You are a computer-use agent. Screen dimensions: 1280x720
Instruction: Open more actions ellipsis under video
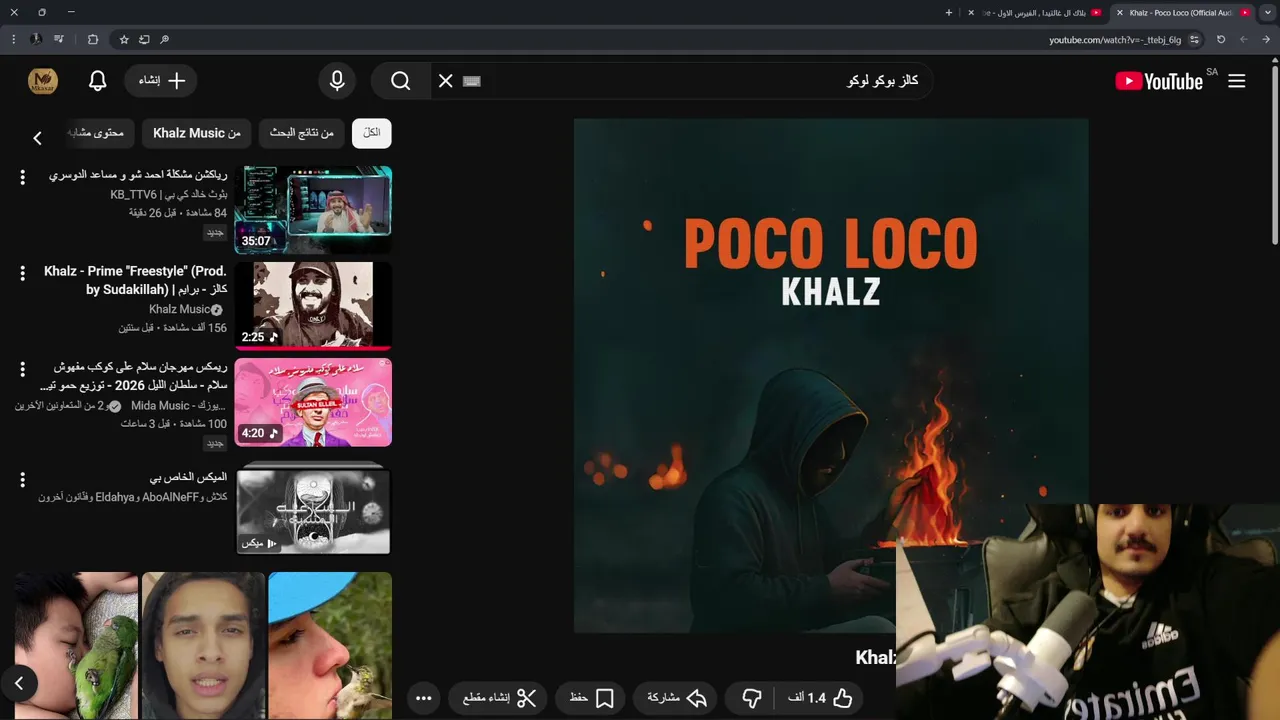pos(423,698)
